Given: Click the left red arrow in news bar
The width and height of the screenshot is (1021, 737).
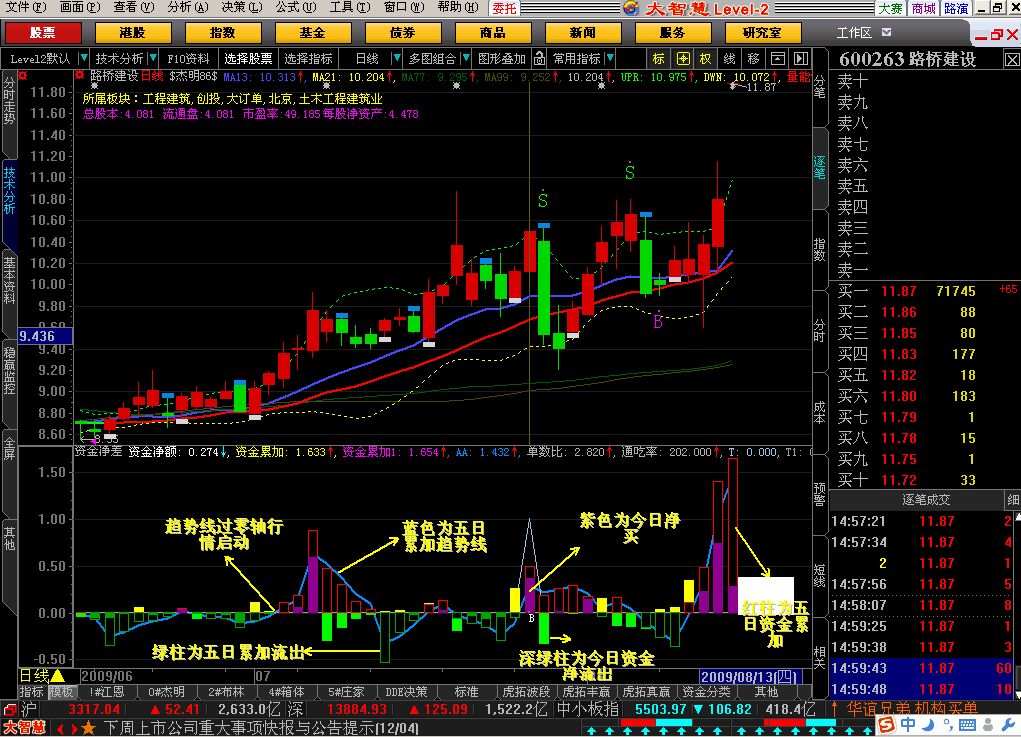Looking at the screenshot, I should (x=60, y=729).
